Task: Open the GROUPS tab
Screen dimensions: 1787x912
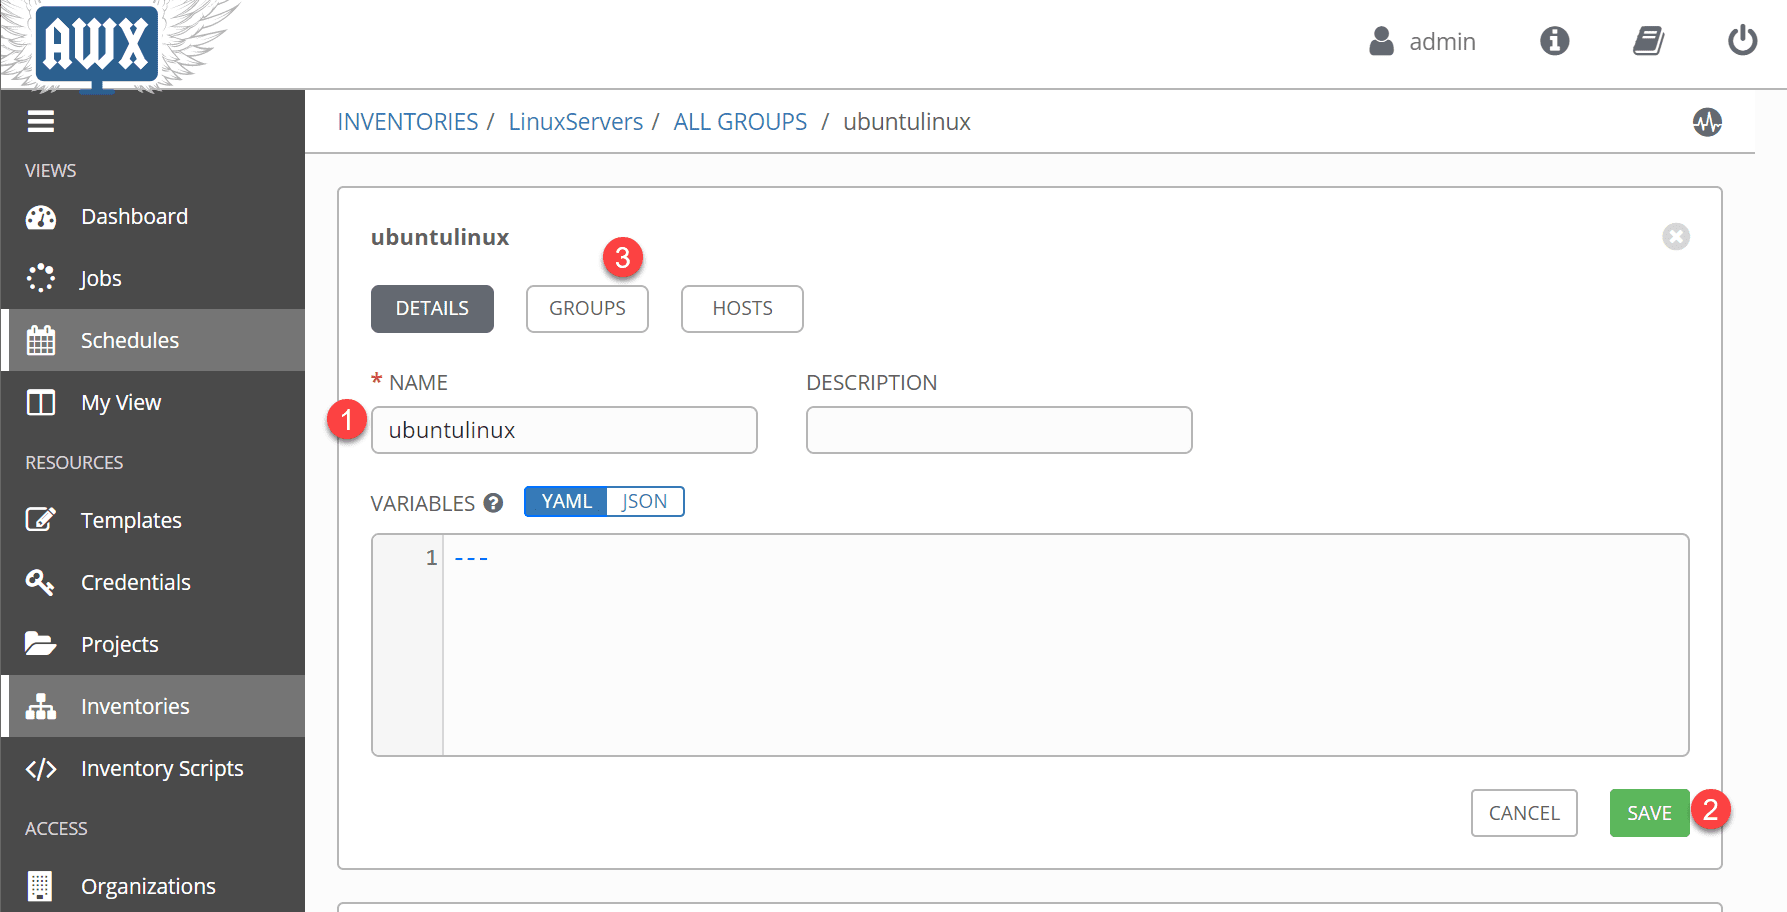Action: [587, 309]
